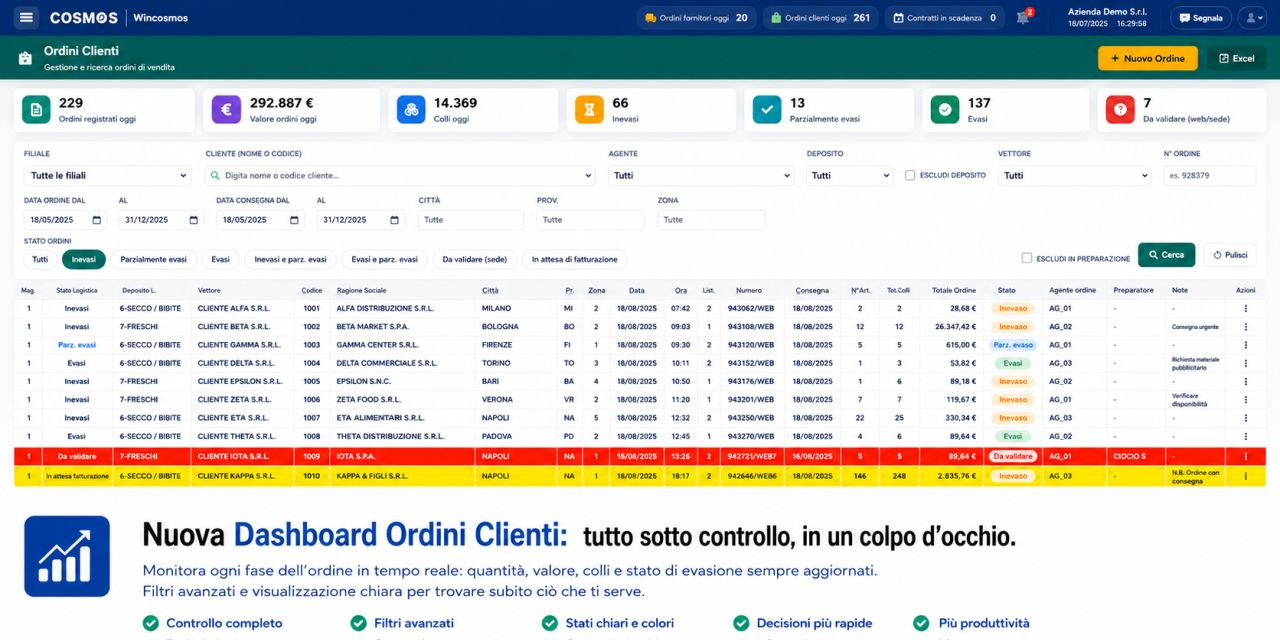Image resolution: width=1280 pixels, height=640 pixels.
Task: Click the Zona filter field
Action: 711,220
